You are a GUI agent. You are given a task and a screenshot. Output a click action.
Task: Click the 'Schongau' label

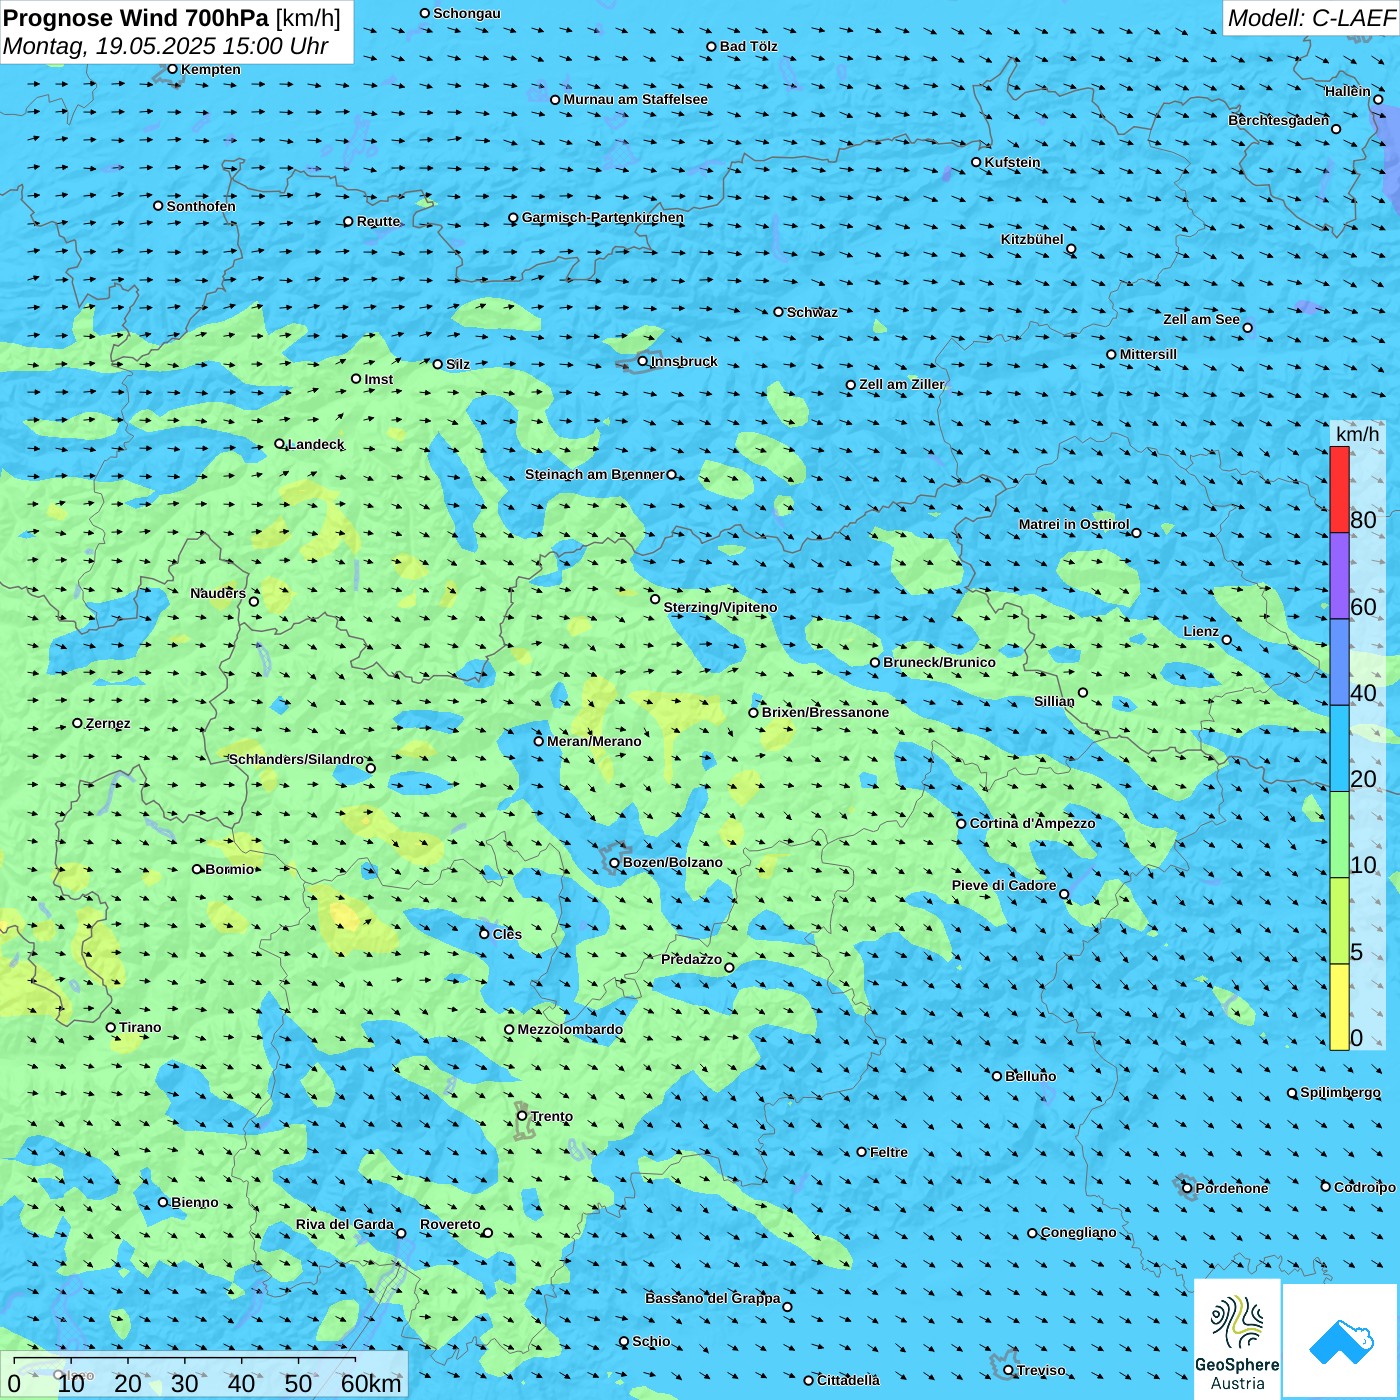pos(467,13)
